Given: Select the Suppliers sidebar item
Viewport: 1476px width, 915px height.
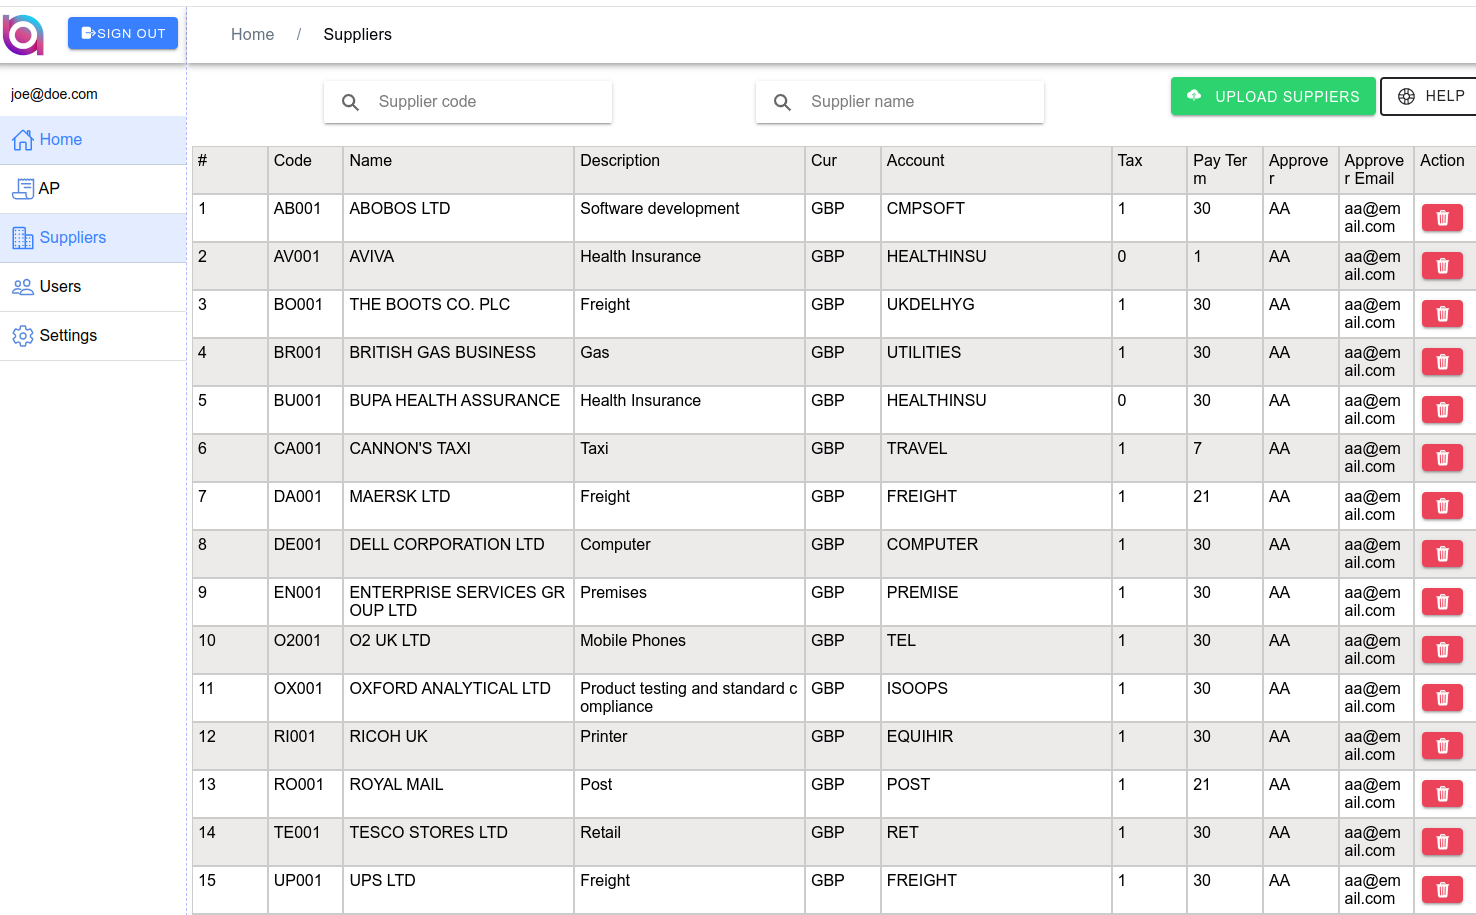Looking at the screenshot, I should 93,238.
